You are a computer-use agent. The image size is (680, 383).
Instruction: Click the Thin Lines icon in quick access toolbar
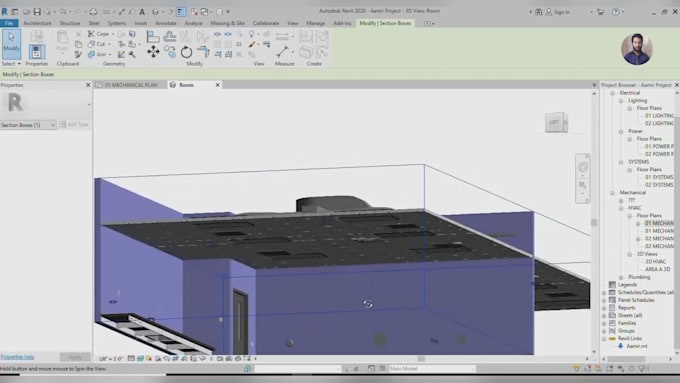[x=181, y=12]
